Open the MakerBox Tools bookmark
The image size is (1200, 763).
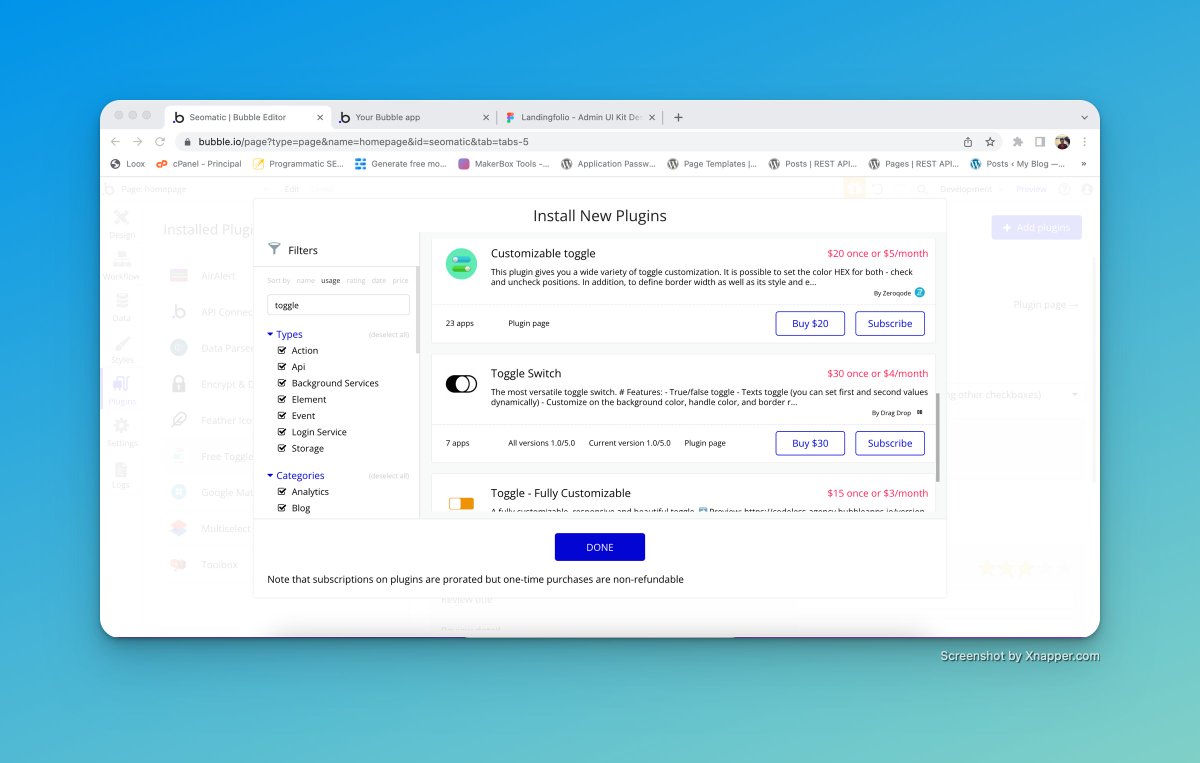coord(503,164)
